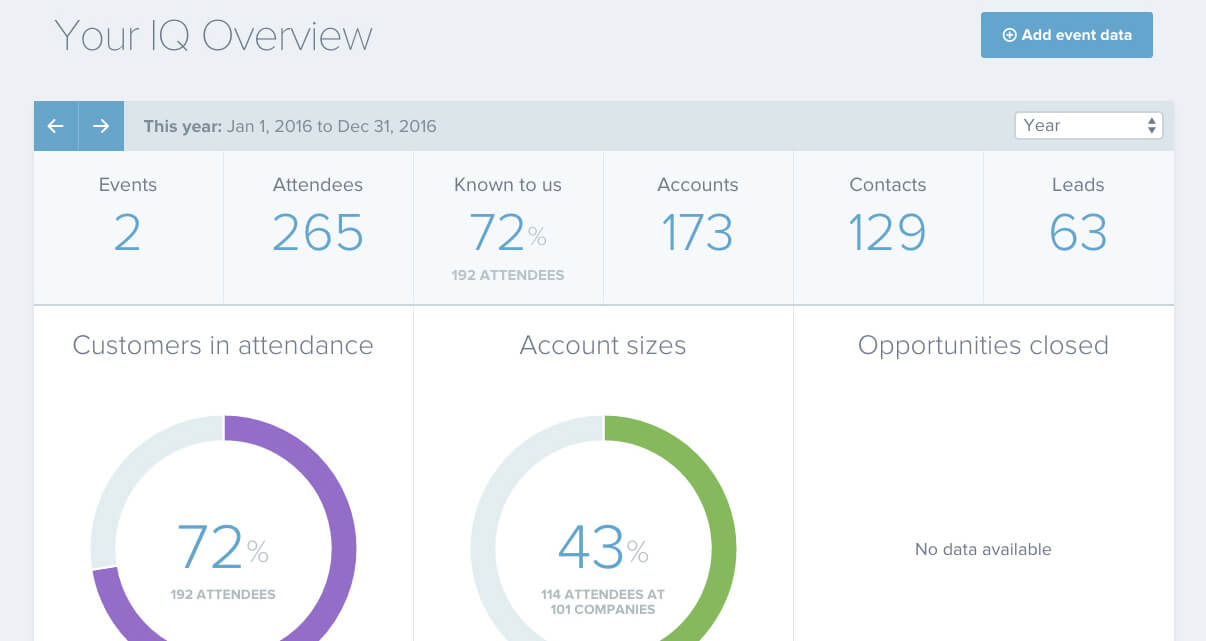This screenshot has width=1206, height=641.
Task: Click the Account sizes heading
Action: point(603,346)
